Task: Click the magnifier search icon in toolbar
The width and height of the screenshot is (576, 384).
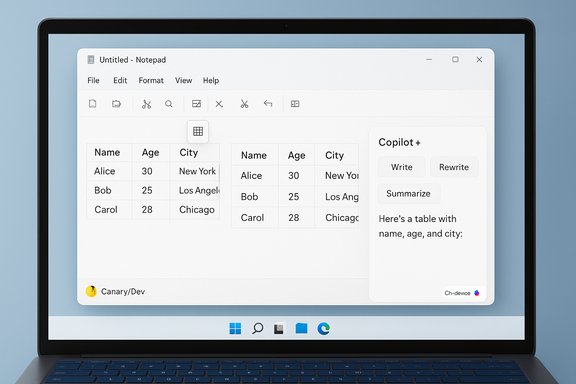Action: (x=169, y=104)
